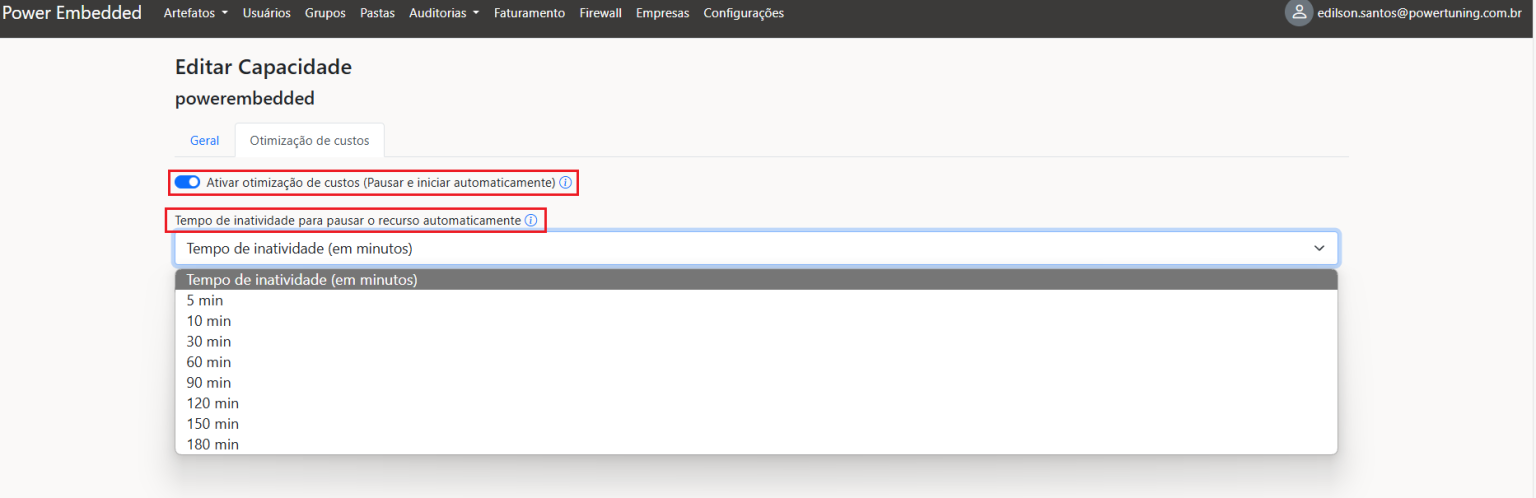Viewport: 1536px width, 498px height.
Task: Click info icon beside cost optimization toggle
Action: (x=566, y=183)
